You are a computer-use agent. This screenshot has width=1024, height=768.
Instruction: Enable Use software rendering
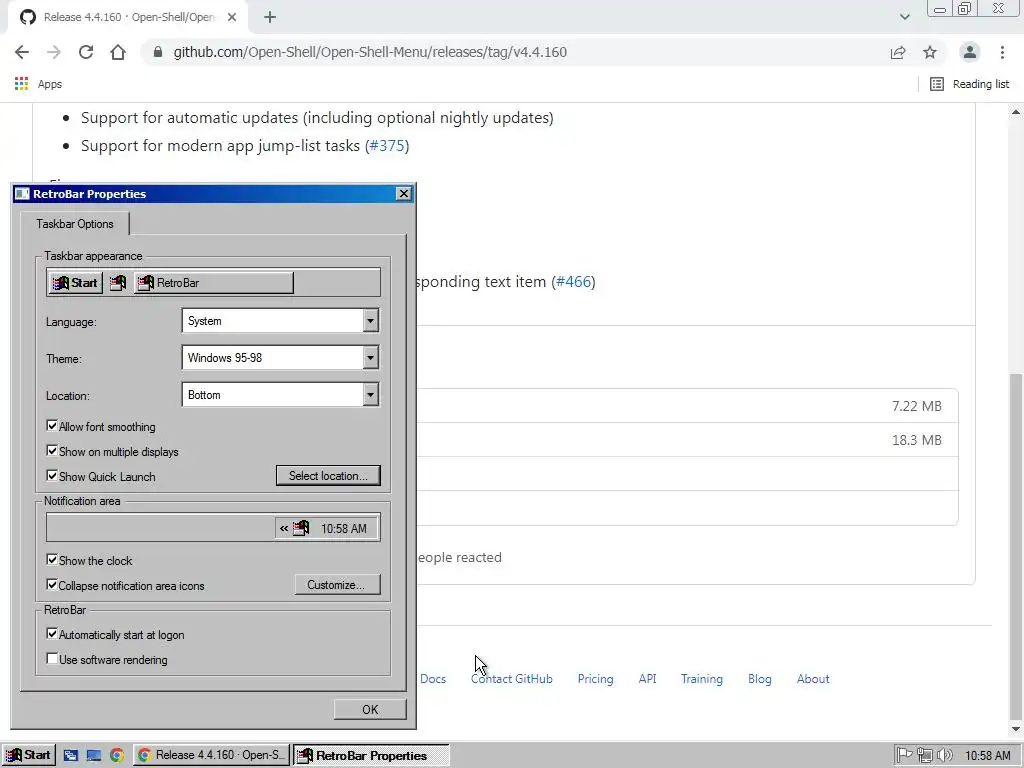click(x=52, y=658)
